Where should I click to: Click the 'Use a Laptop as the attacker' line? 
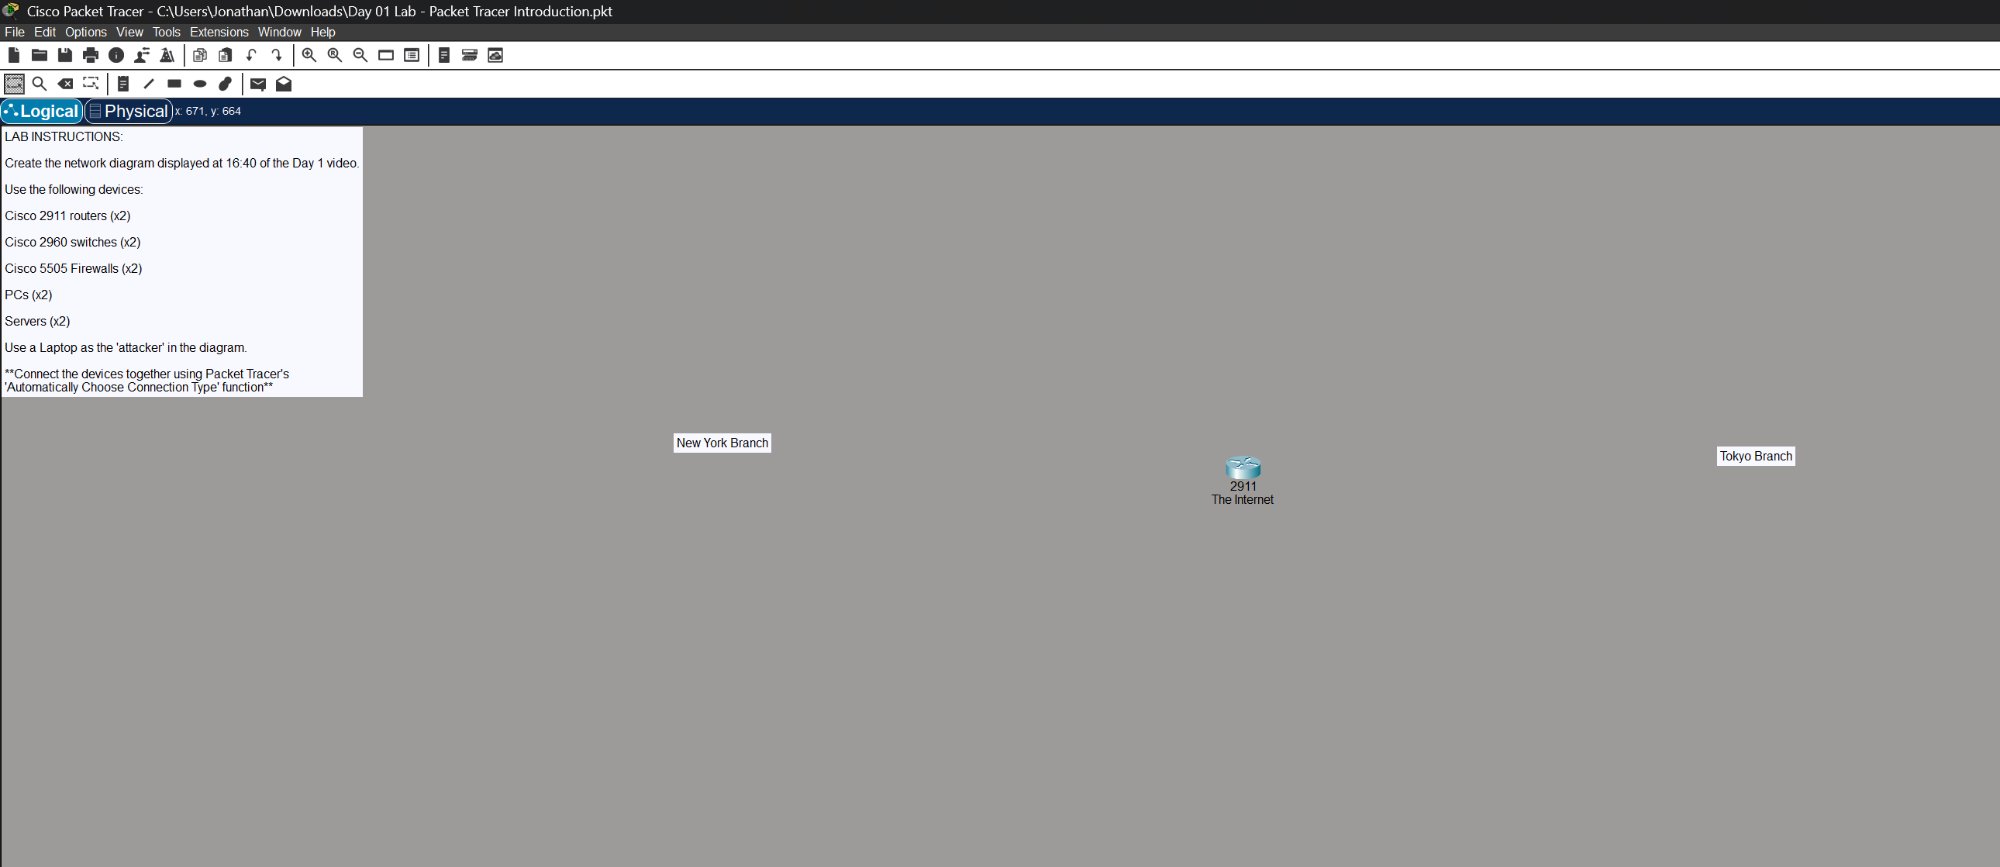click(126, 348)
